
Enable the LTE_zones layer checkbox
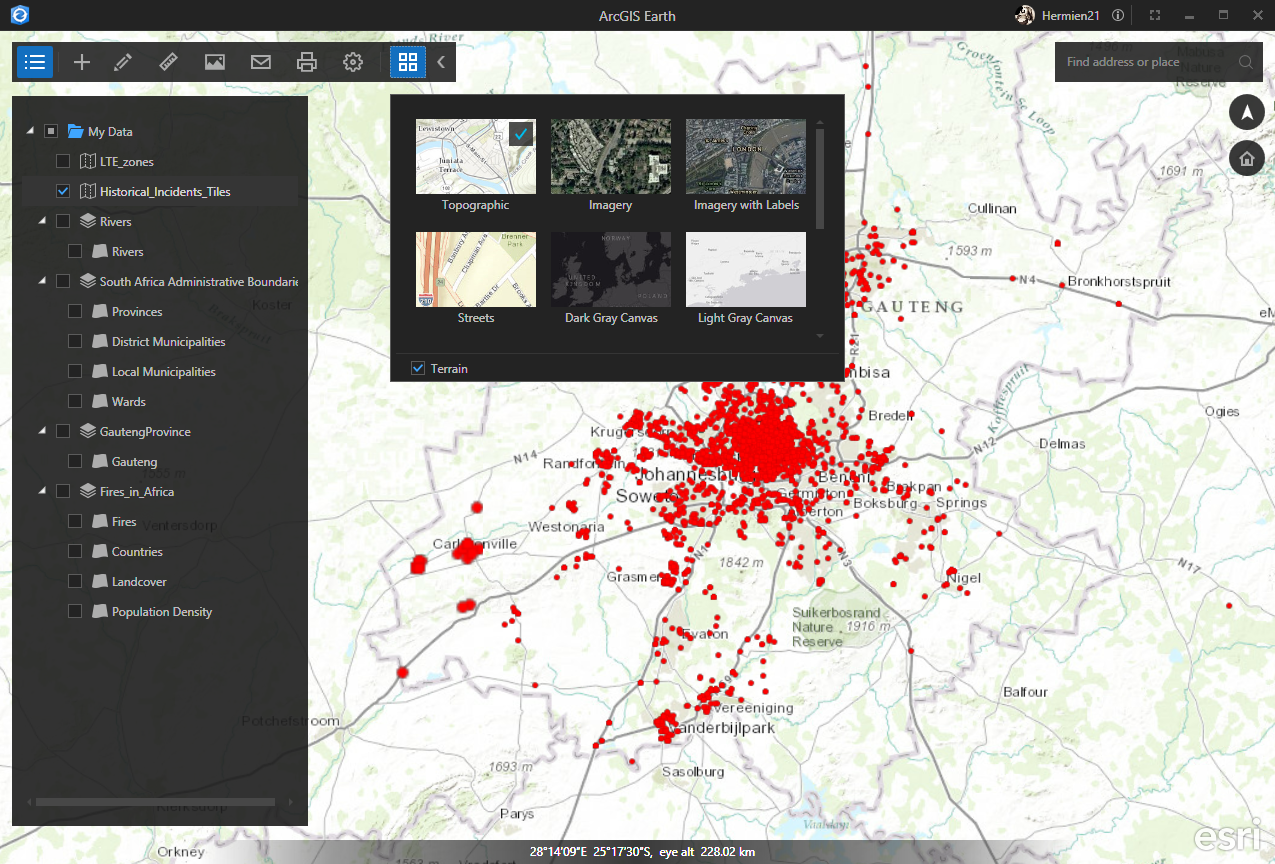(x=63, y=162)
